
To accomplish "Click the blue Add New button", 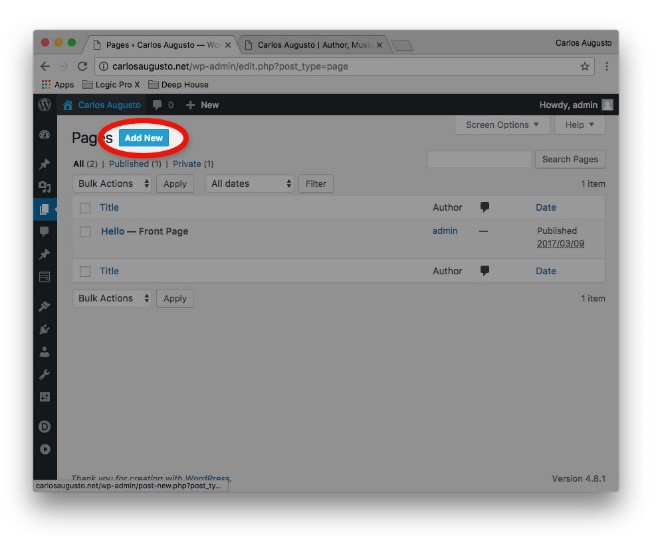I will pyautogui.click(x=143, y=137).
